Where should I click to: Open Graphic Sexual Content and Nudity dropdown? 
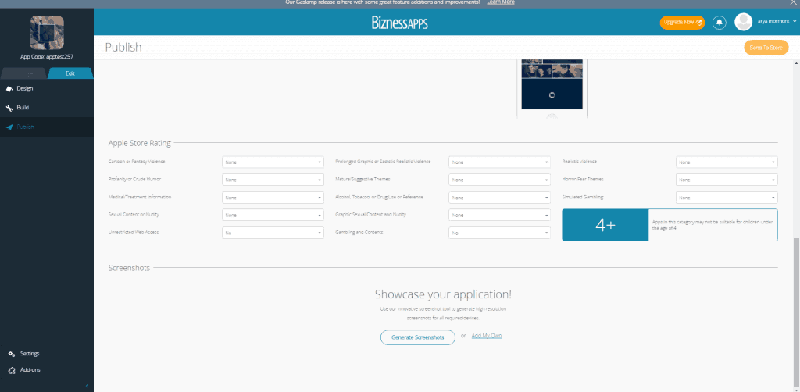[499, 215]
